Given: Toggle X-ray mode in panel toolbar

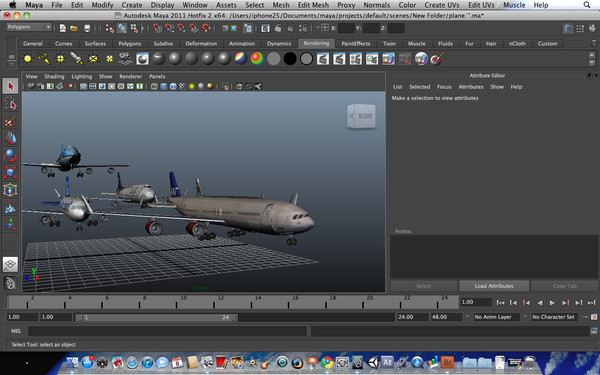Looking at the screenshot, I should pos(239,86).
